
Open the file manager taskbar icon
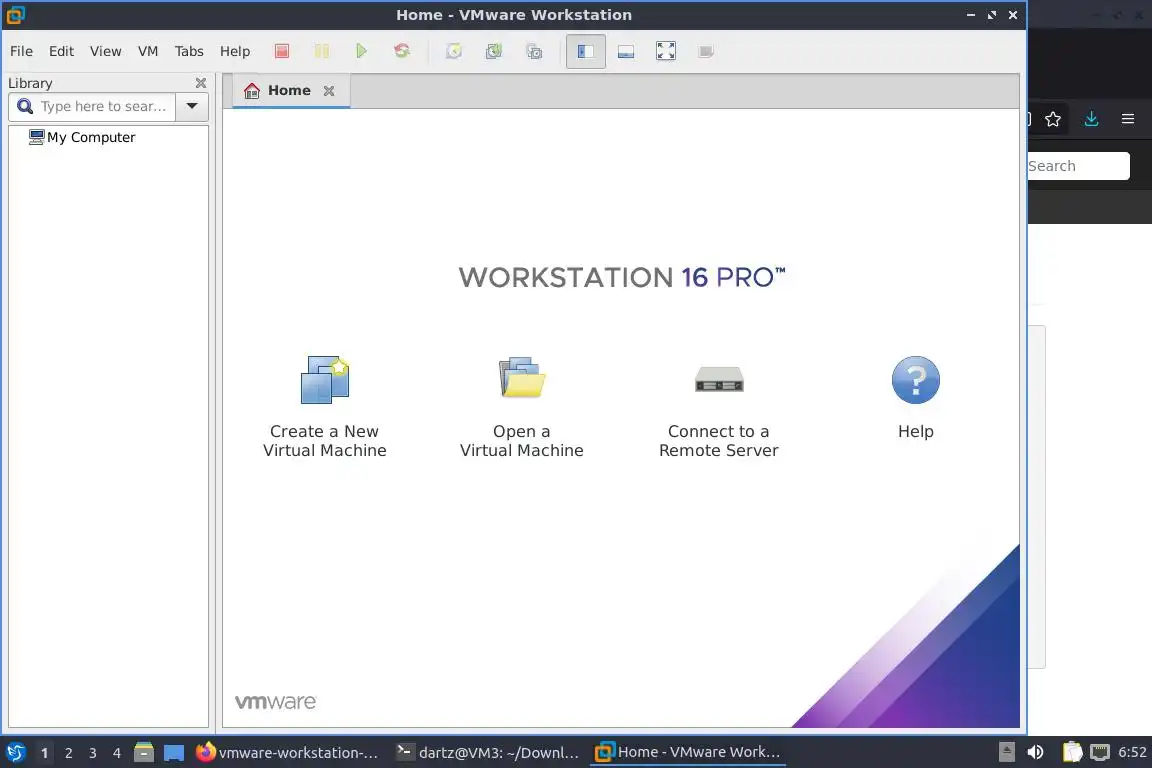144,752
